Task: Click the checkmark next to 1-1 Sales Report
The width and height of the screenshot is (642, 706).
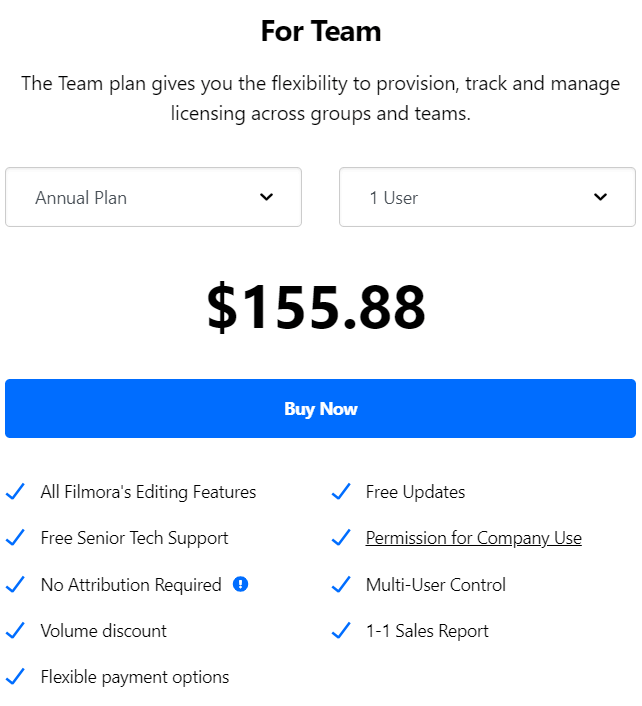Action: tap(340, 631)
